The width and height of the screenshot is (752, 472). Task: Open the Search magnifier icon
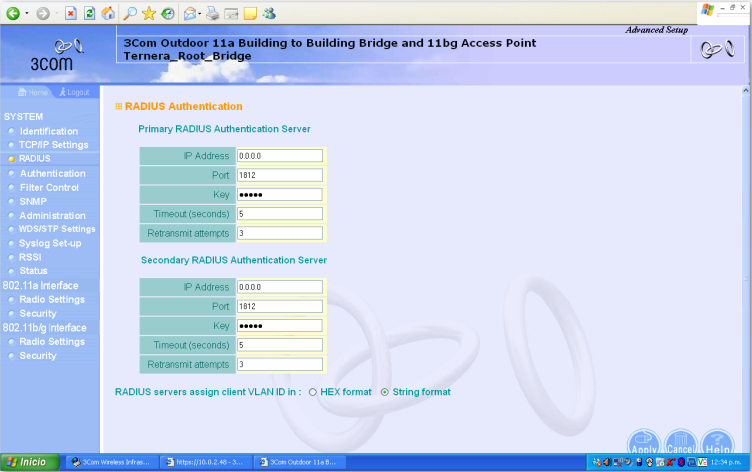click(x=130, y=13)
